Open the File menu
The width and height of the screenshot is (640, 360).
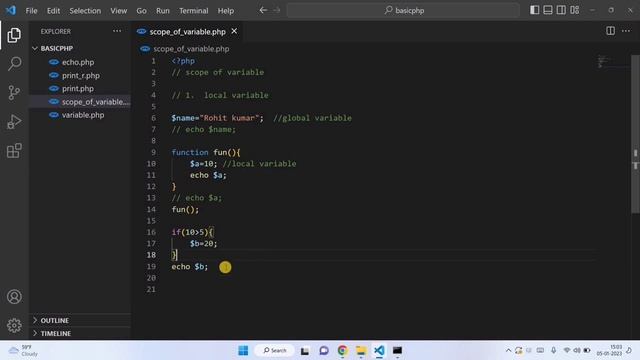[x=31, y=11]
